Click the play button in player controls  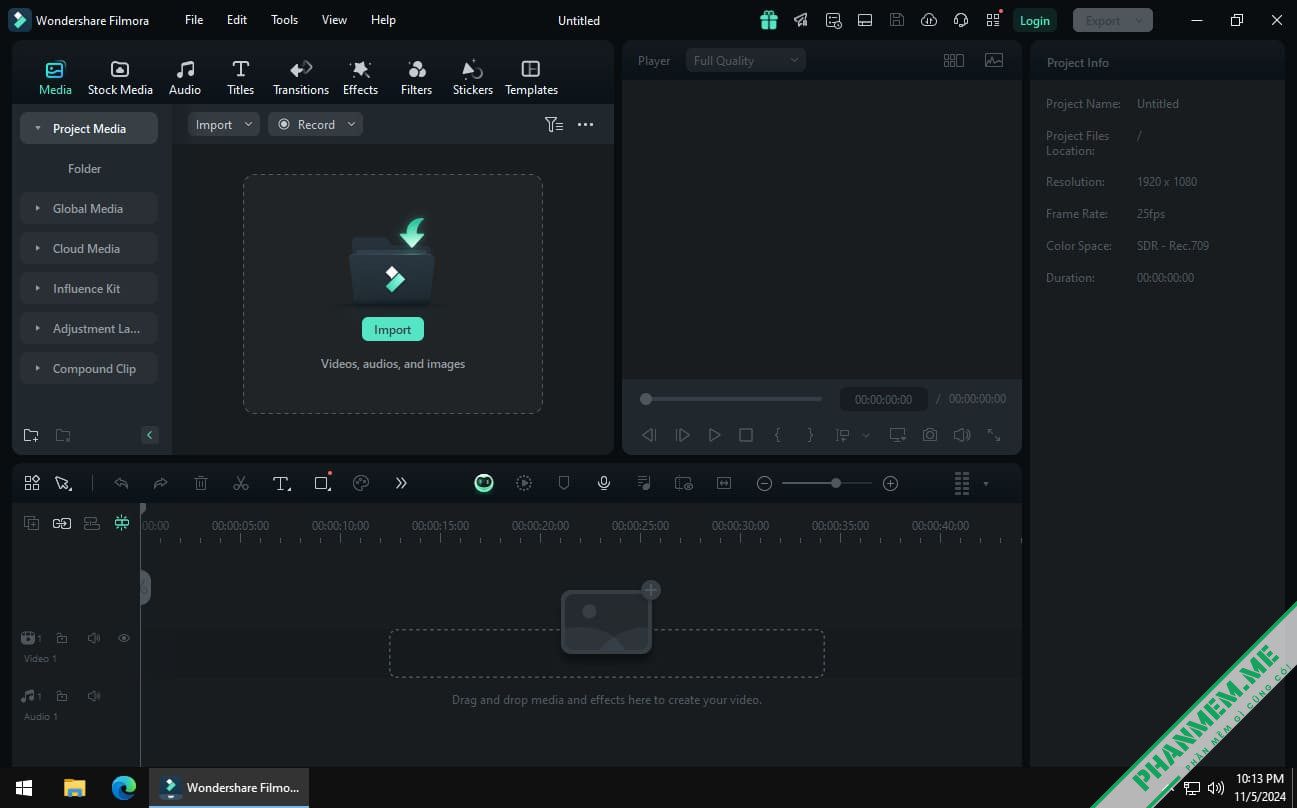[714, 435]
